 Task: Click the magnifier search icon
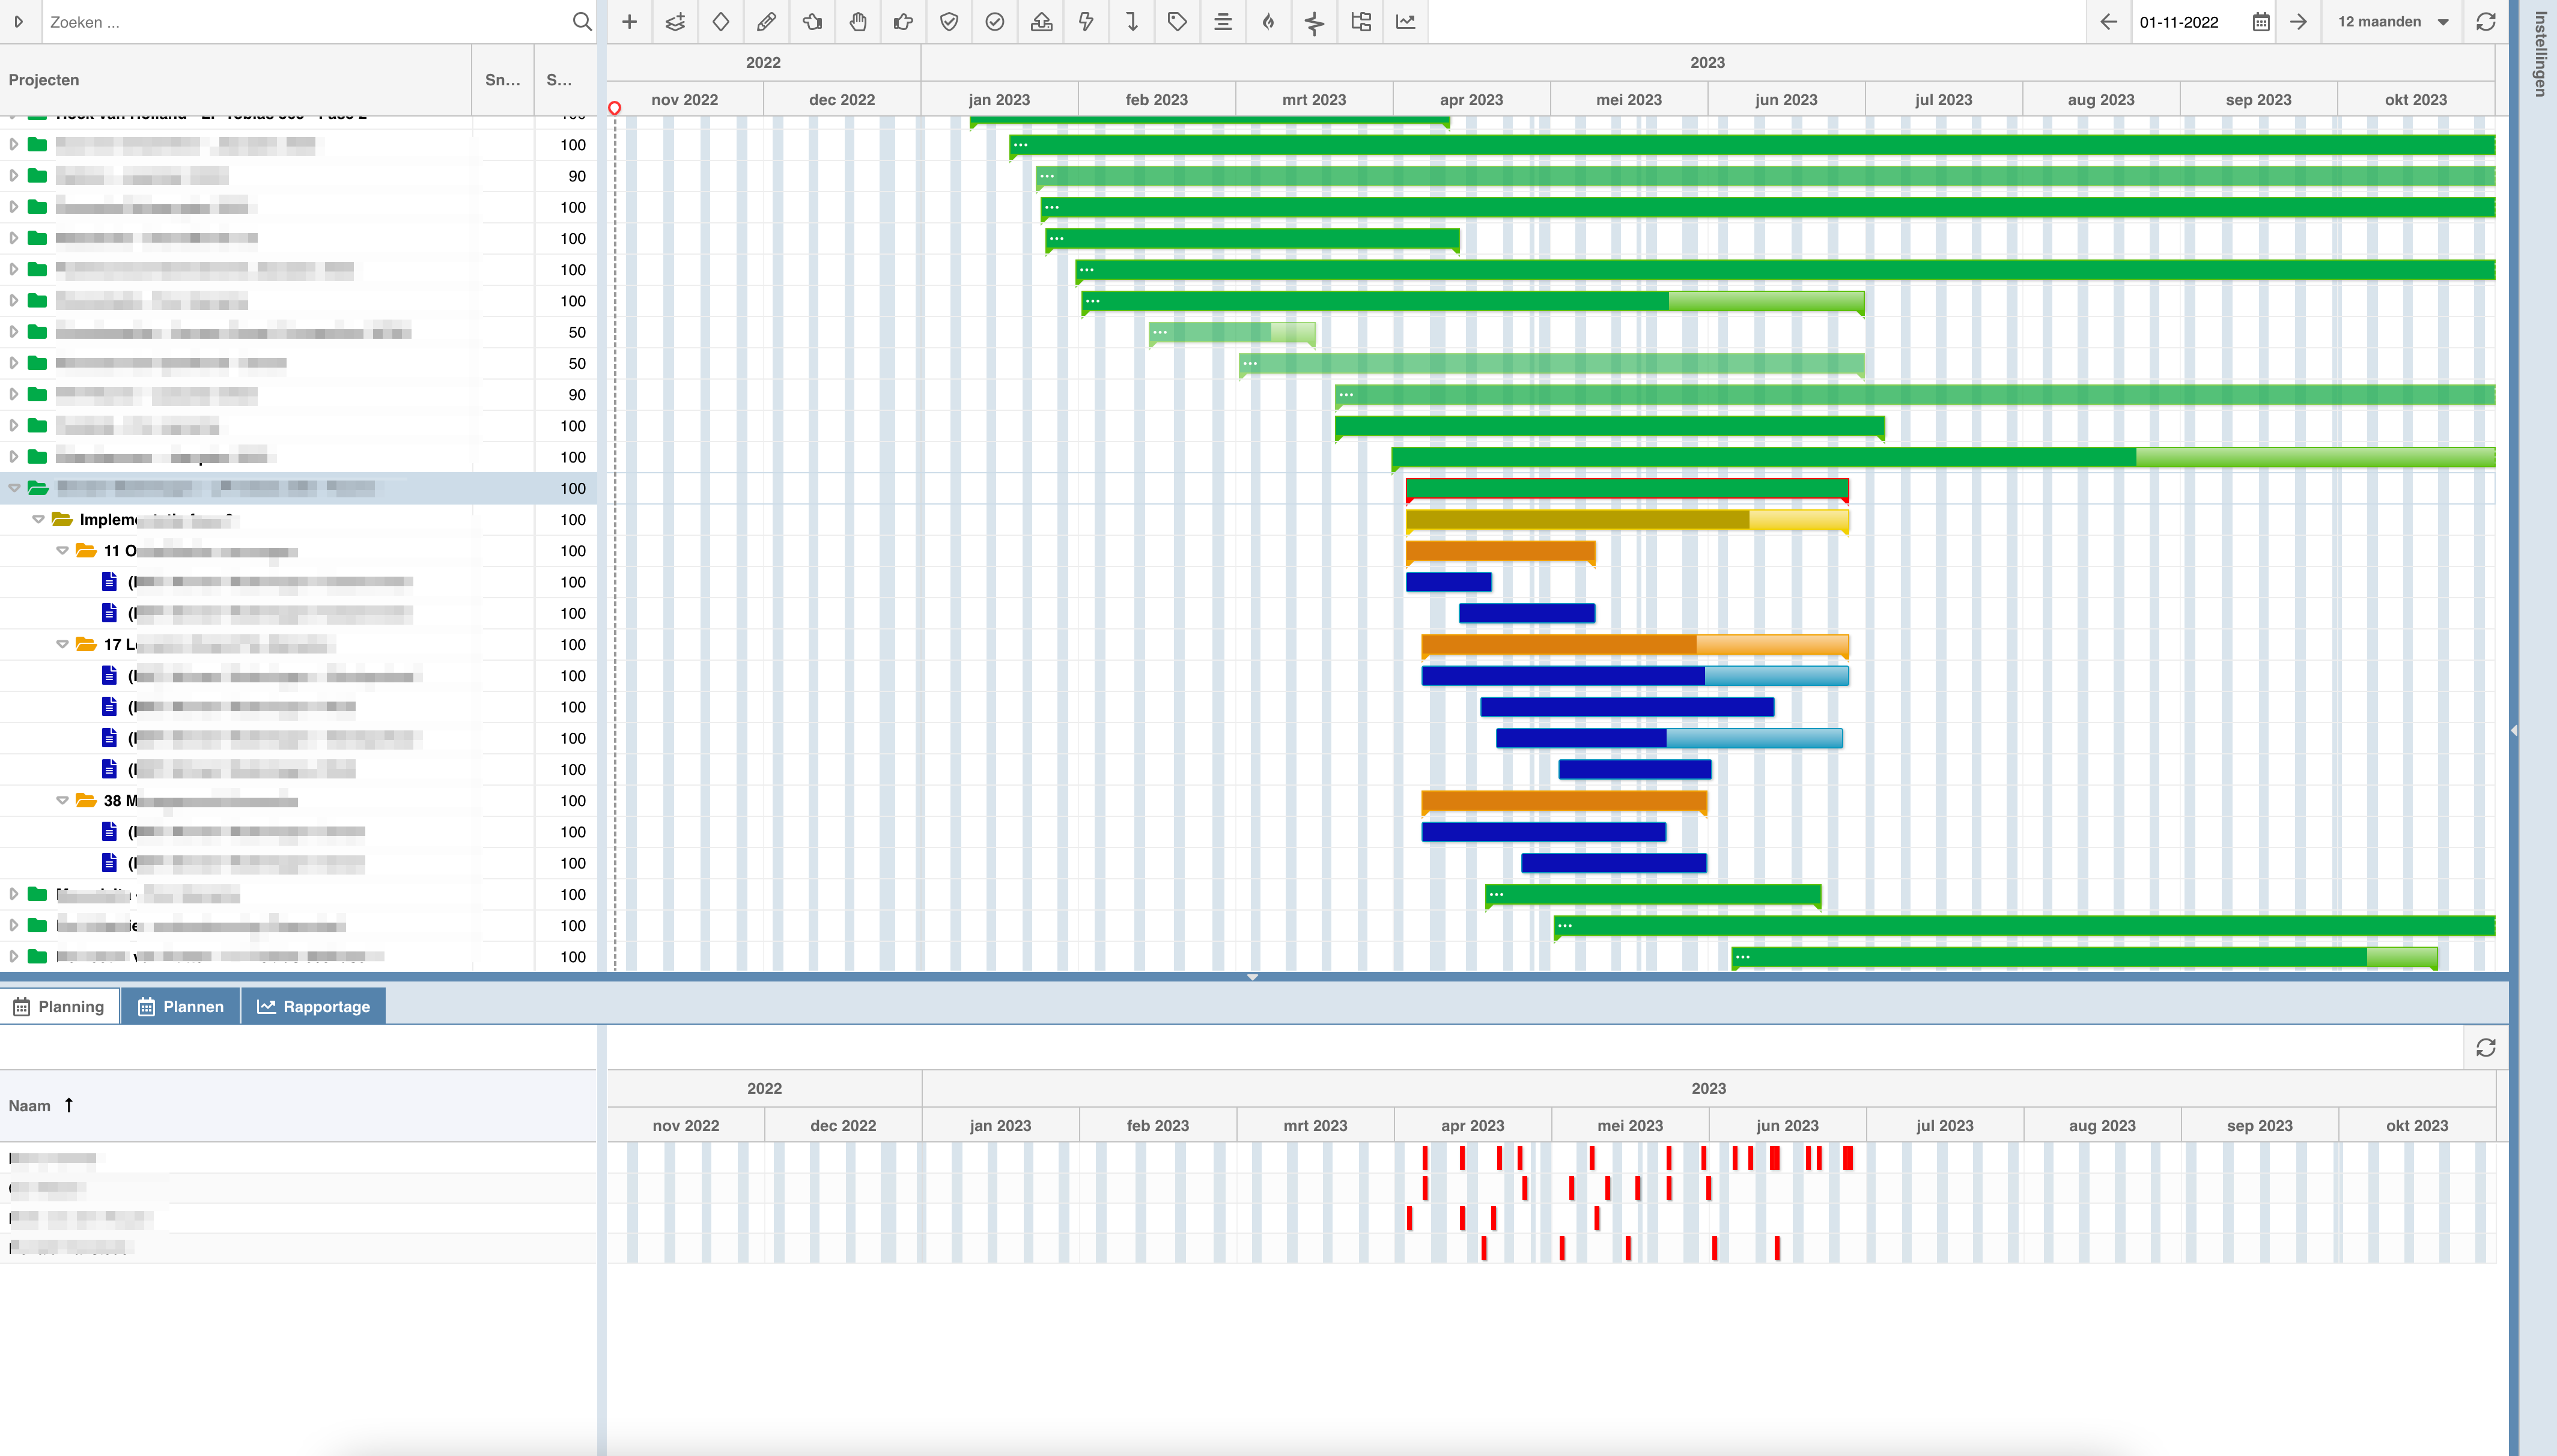582,22
